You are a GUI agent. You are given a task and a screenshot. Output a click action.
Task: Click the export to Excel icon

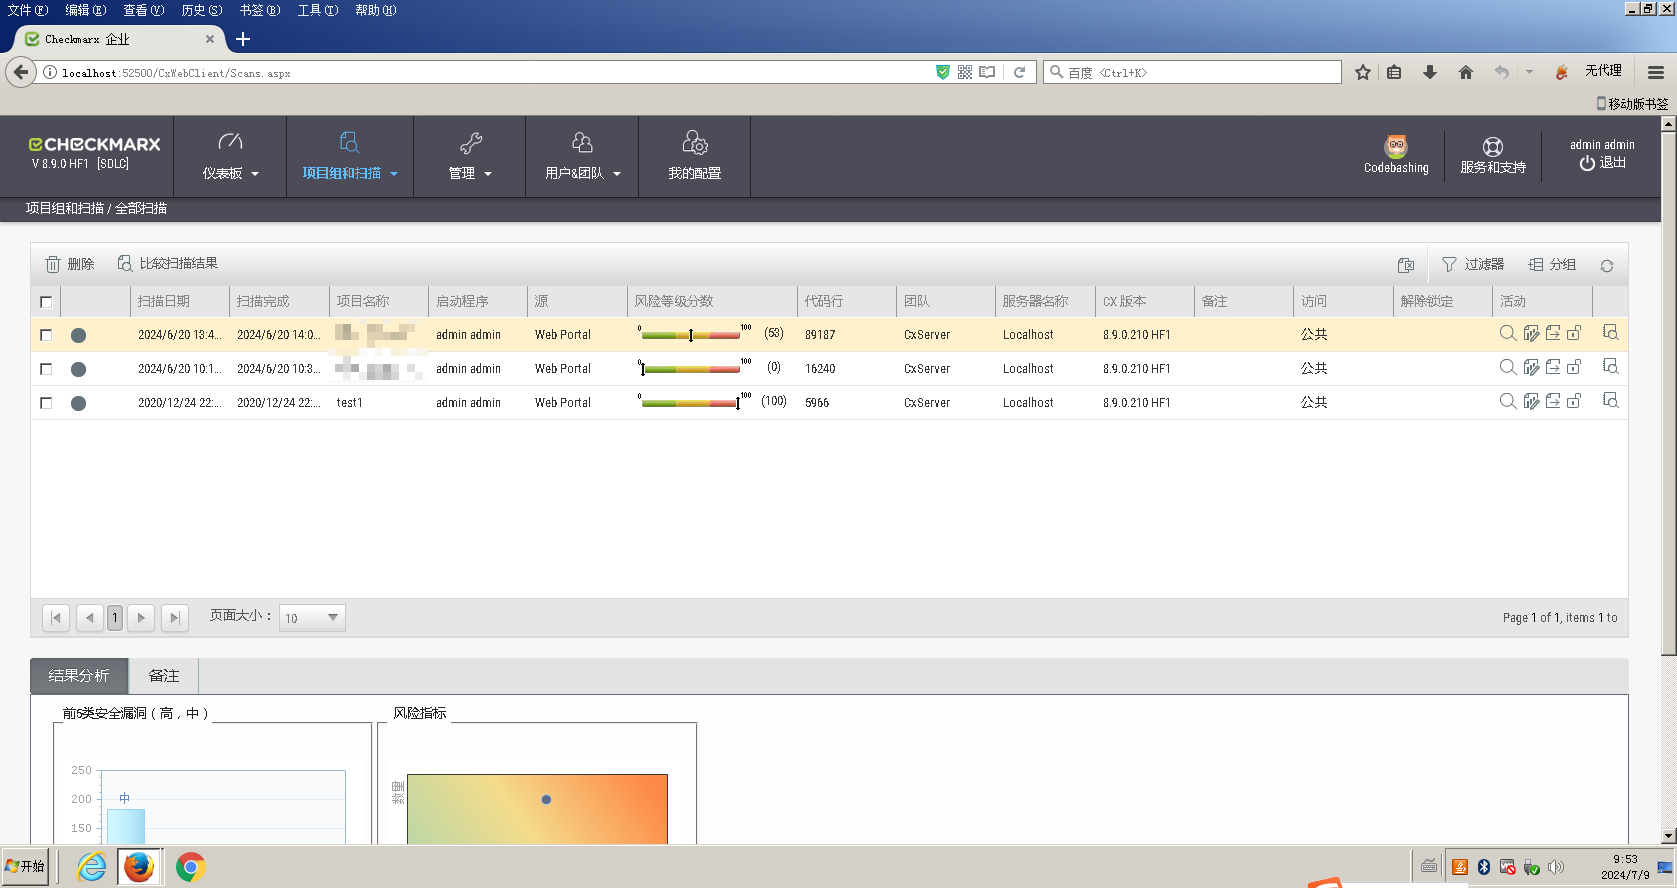click(x=1406, y=265)
